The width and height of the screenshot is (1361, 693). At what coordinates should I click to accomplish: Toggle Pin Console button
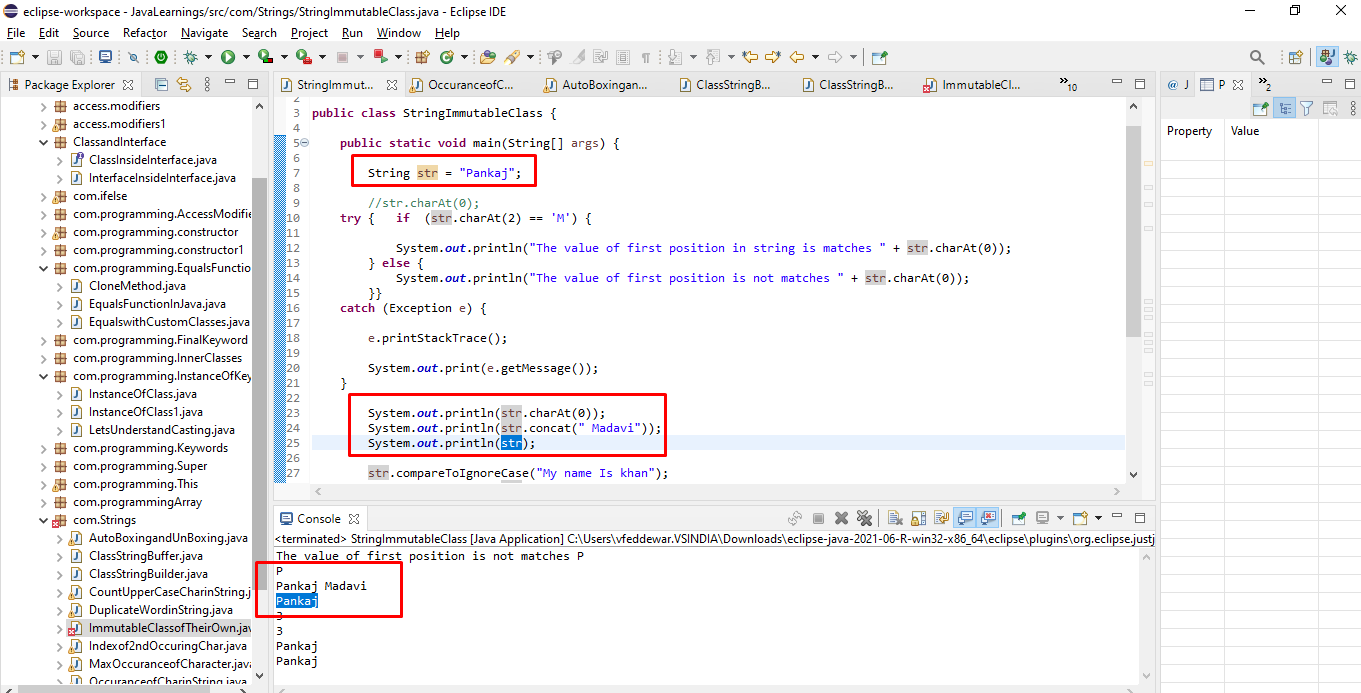click(x=1018, y=518)
